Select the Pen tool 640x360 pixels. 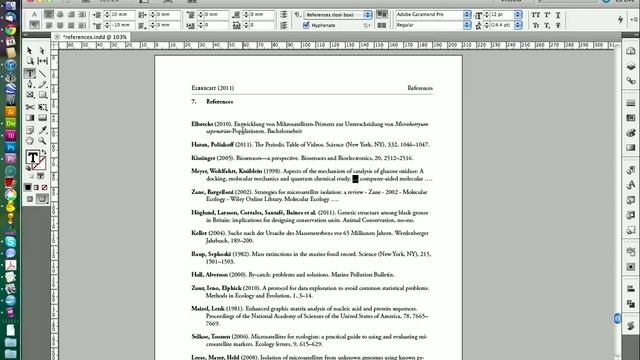30,84
